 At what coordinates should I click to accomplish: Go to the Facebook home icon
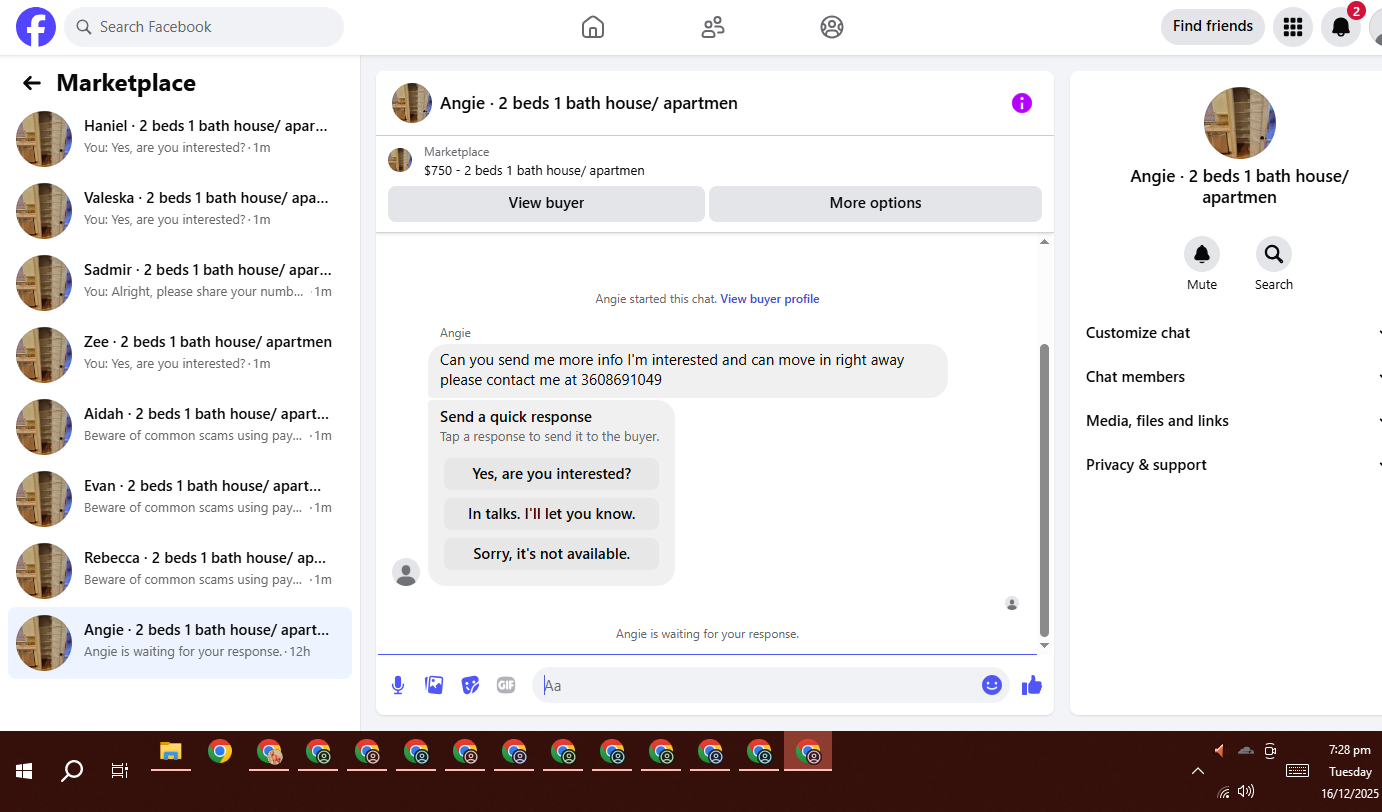593,27
